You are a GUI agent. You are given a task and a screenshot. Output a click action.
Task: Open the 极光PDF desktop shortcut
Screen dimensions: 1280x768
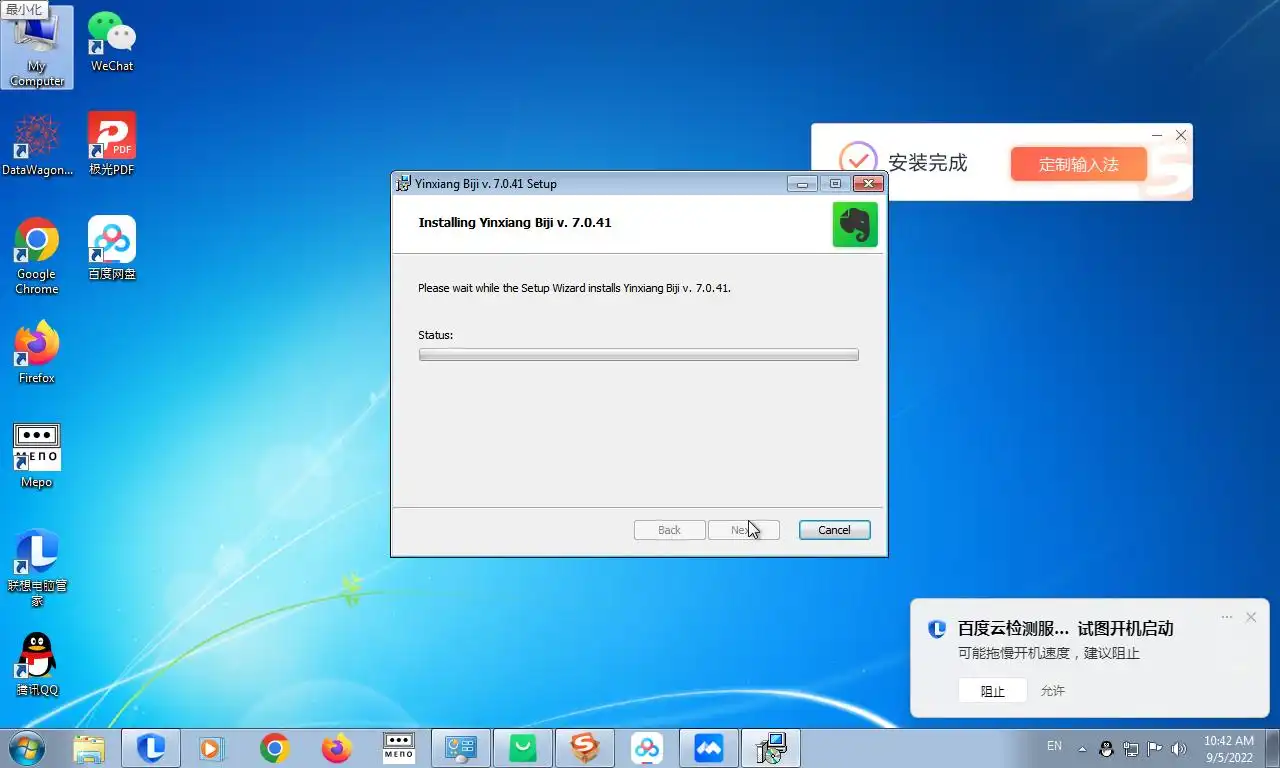pos(112,145)
